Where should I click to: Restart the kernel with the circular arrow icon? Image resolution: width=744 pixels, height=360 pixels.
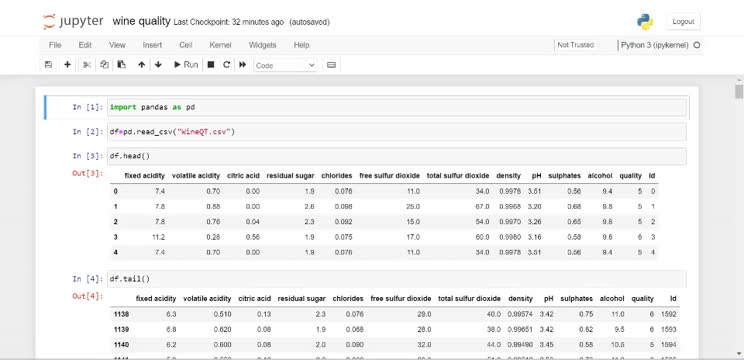pos(226,65)
